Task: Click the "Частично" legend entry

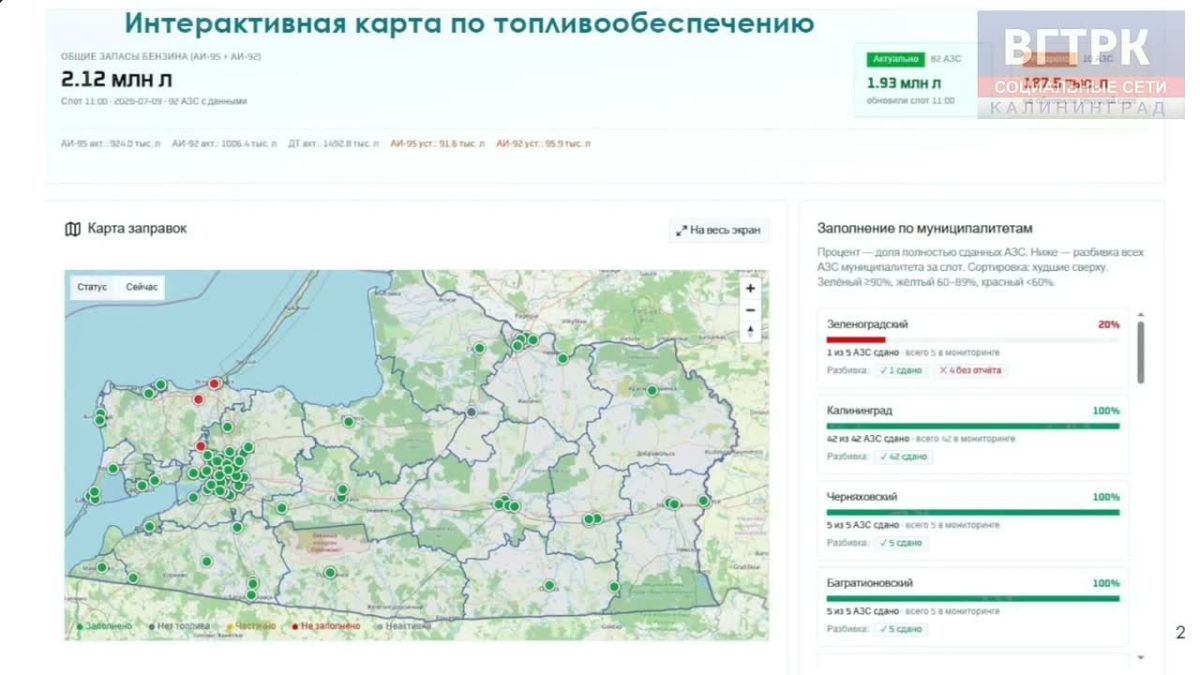Action: pos(252,626)
